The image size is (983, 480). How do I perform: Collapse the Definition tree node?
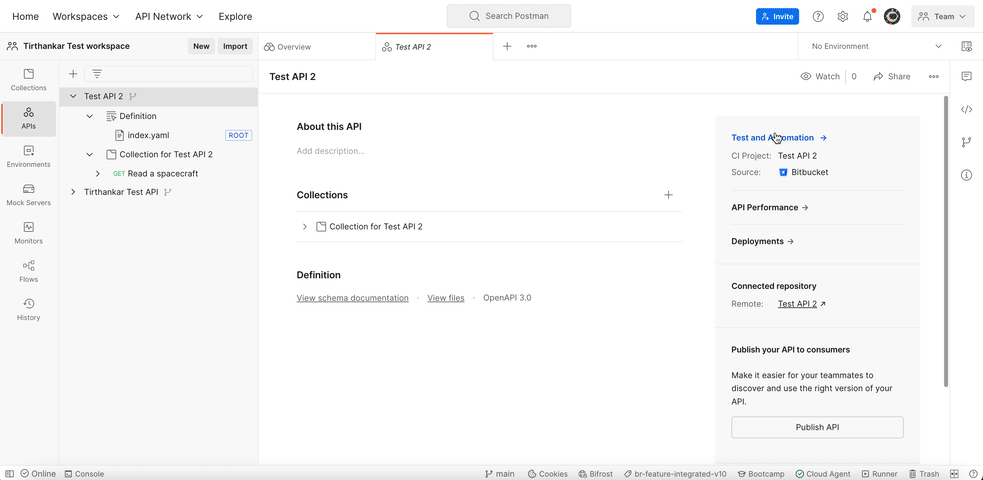point(90,116)
